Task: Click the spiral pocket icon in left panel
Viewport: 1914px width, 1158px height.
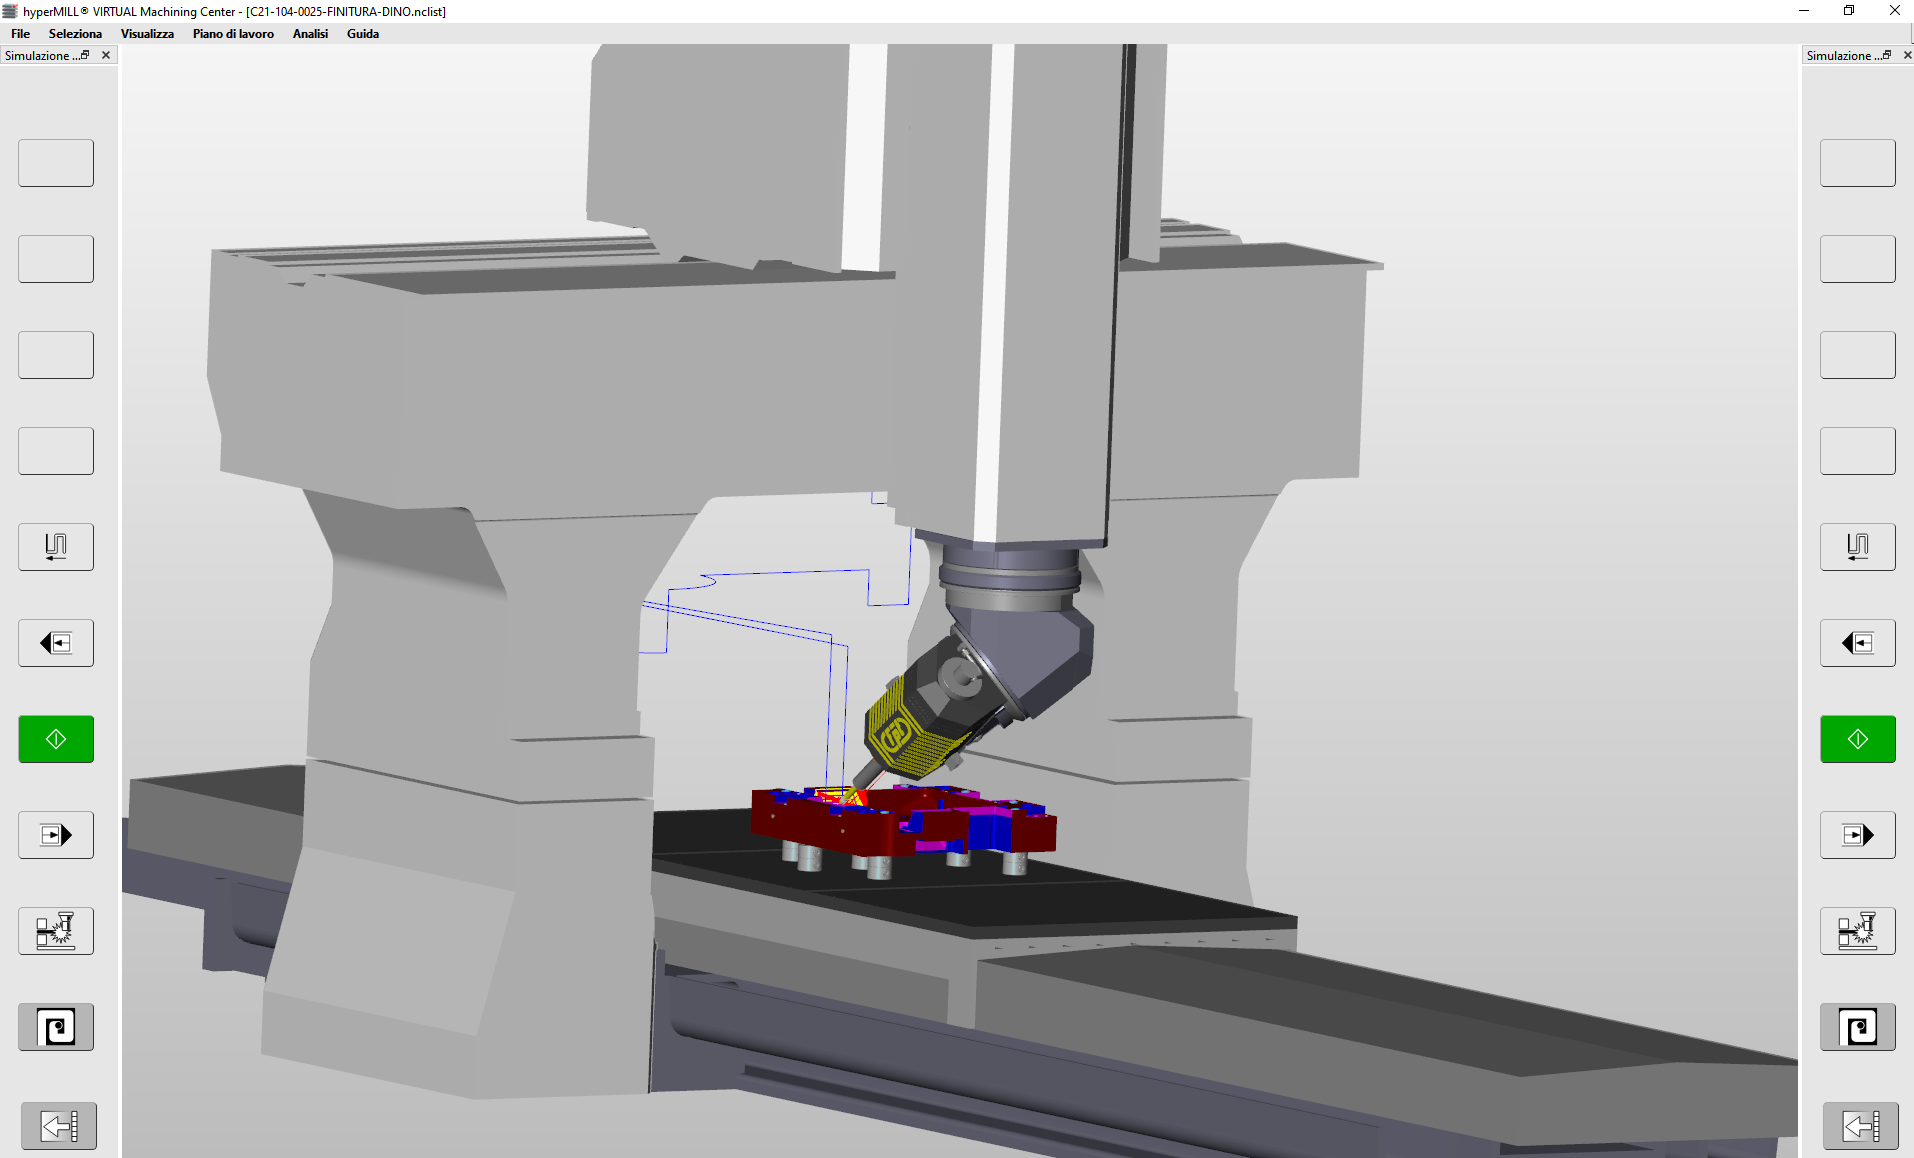Action: coord(56,1027)
